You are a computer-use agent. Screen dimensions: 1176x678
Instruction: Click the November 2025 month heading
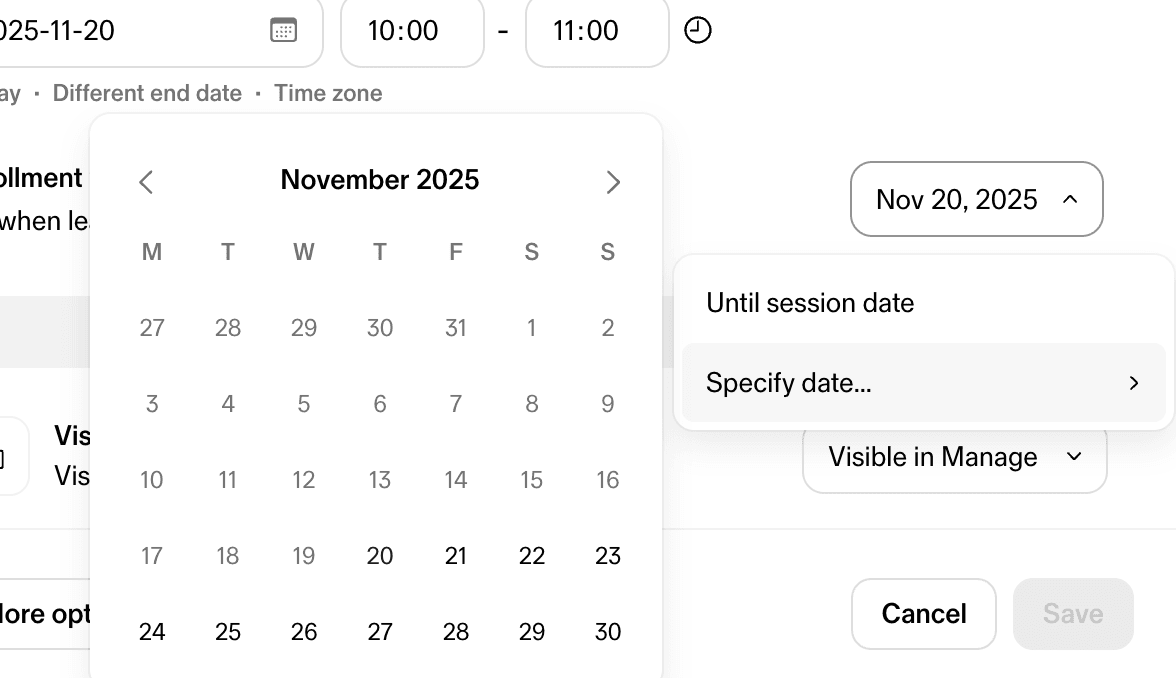pyautogui.click(x=380, y=180)
